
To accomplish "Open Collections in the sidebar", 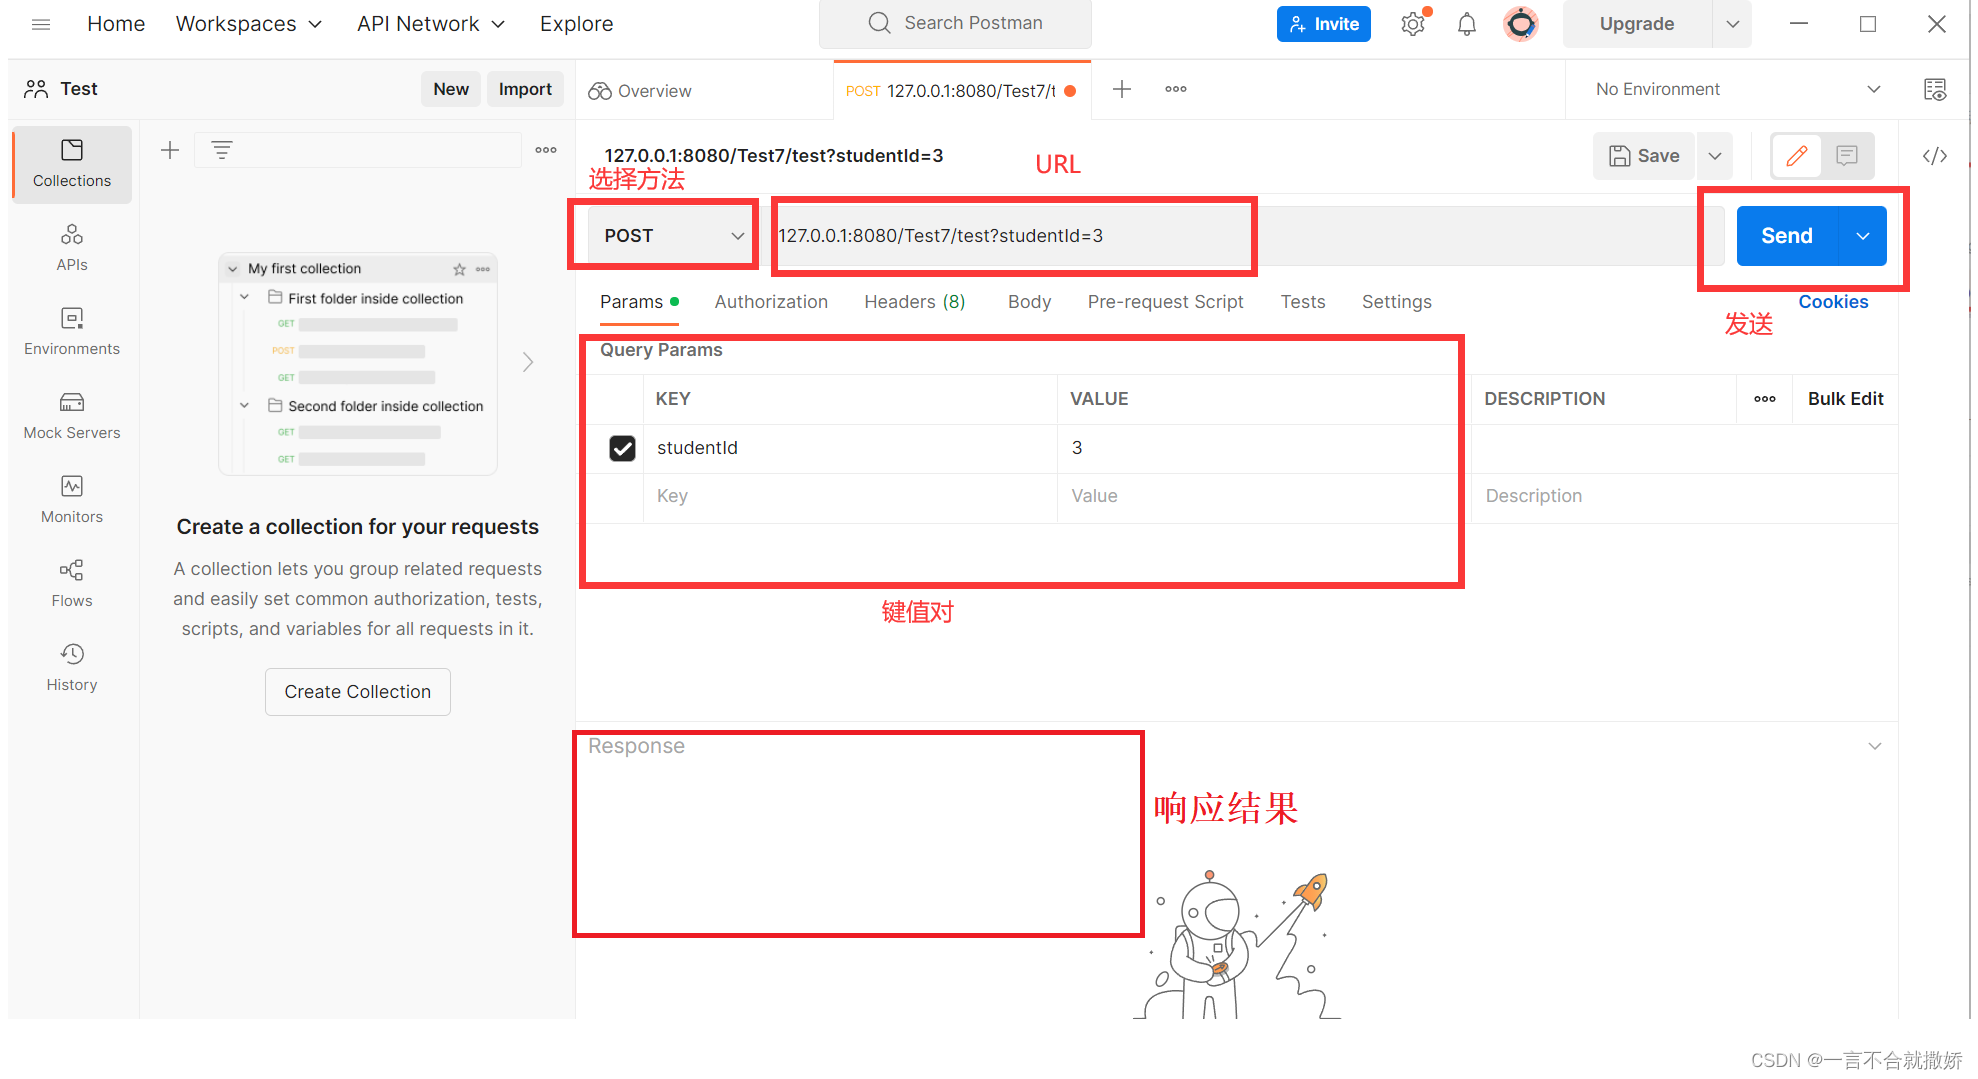I will pyautogui.click(x=72, y=165).
